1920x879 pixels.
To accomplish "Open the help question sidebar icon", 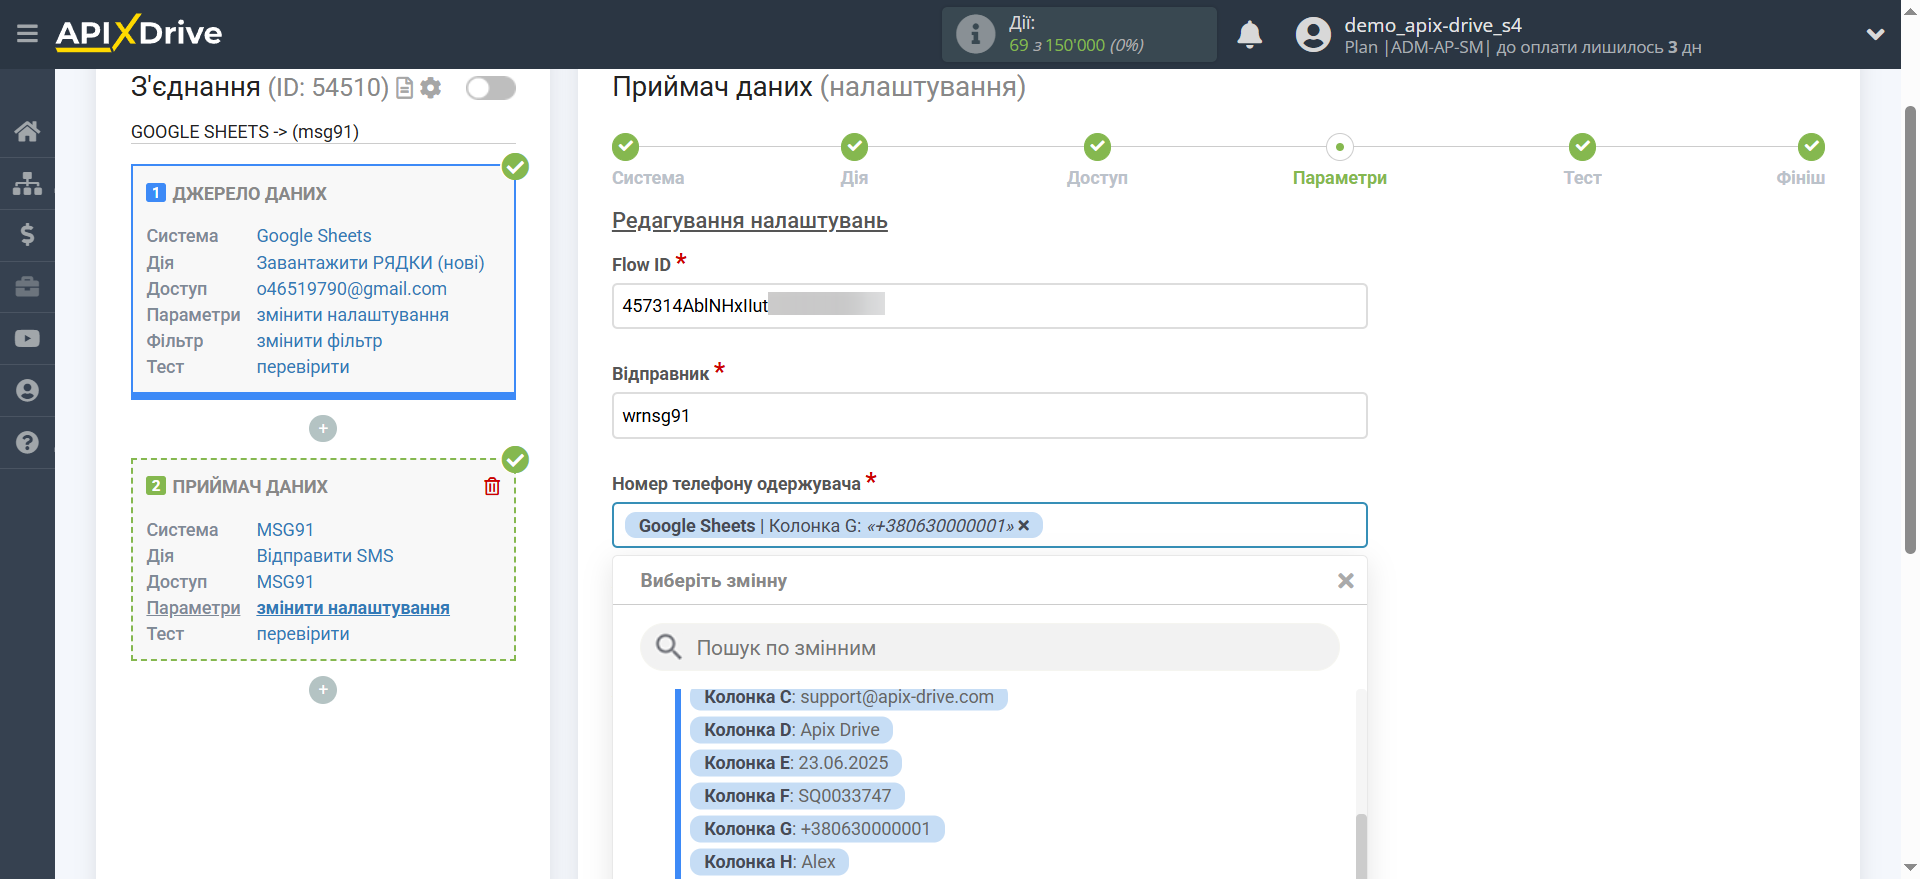I will click(x=27, y=443).
